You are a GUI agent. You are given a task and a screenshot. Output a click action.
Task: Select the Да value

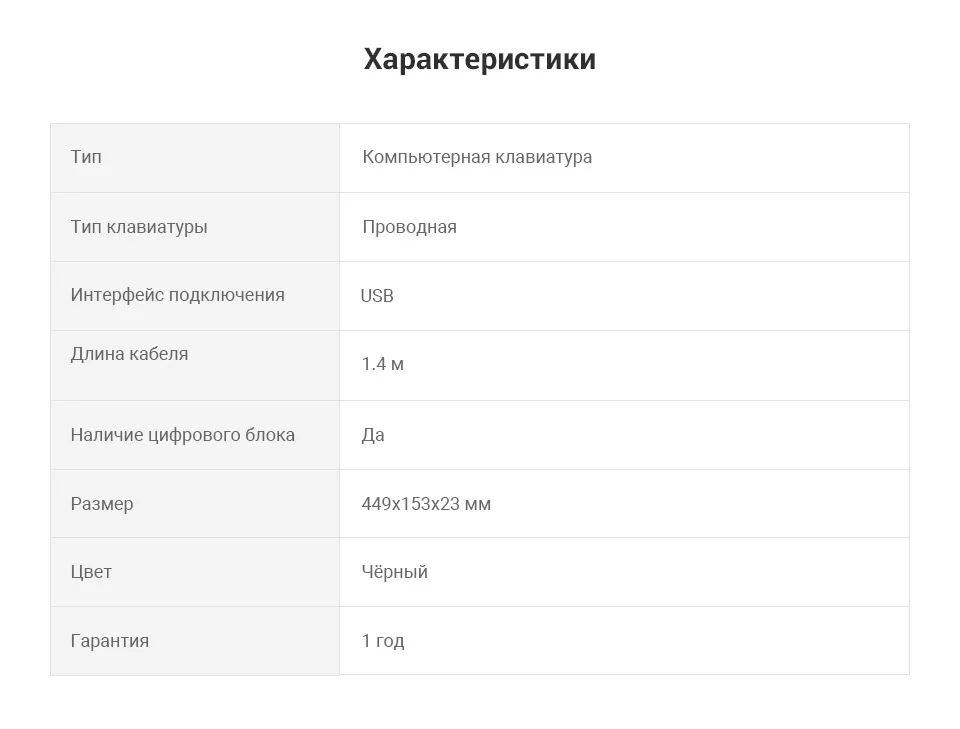click(373, 435)
